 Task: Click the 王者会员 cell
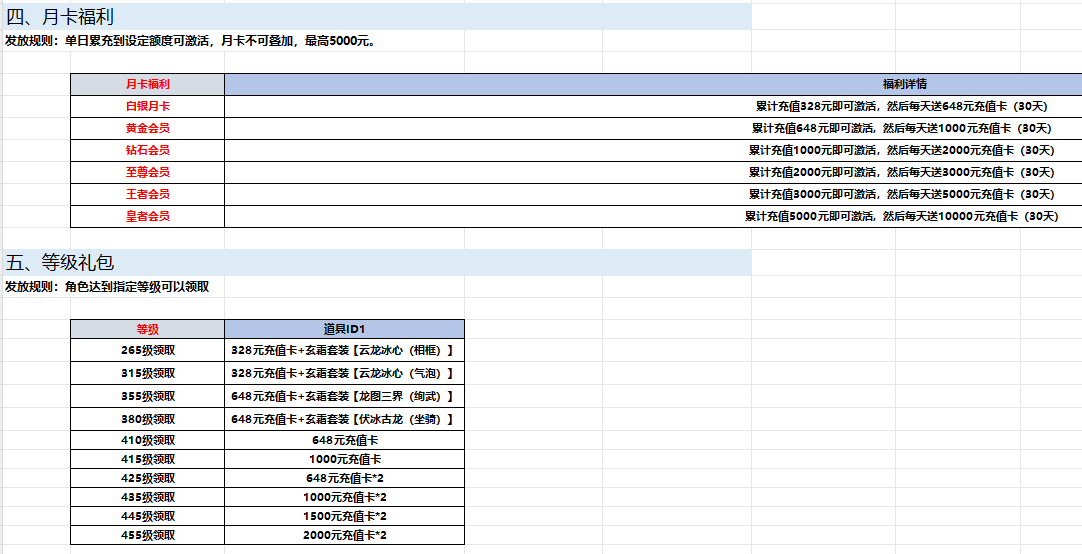pyautogui.click(x=147, y=194)
